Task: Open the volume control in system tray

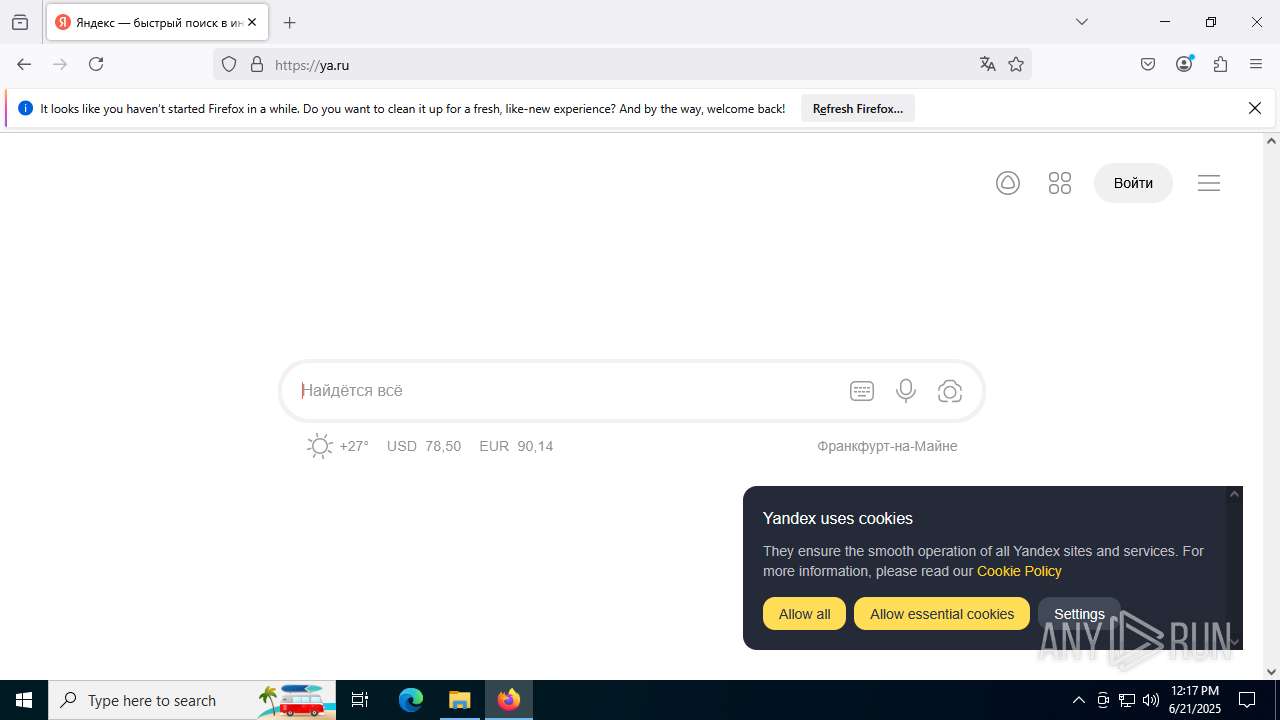Action: pos(1151,700)
